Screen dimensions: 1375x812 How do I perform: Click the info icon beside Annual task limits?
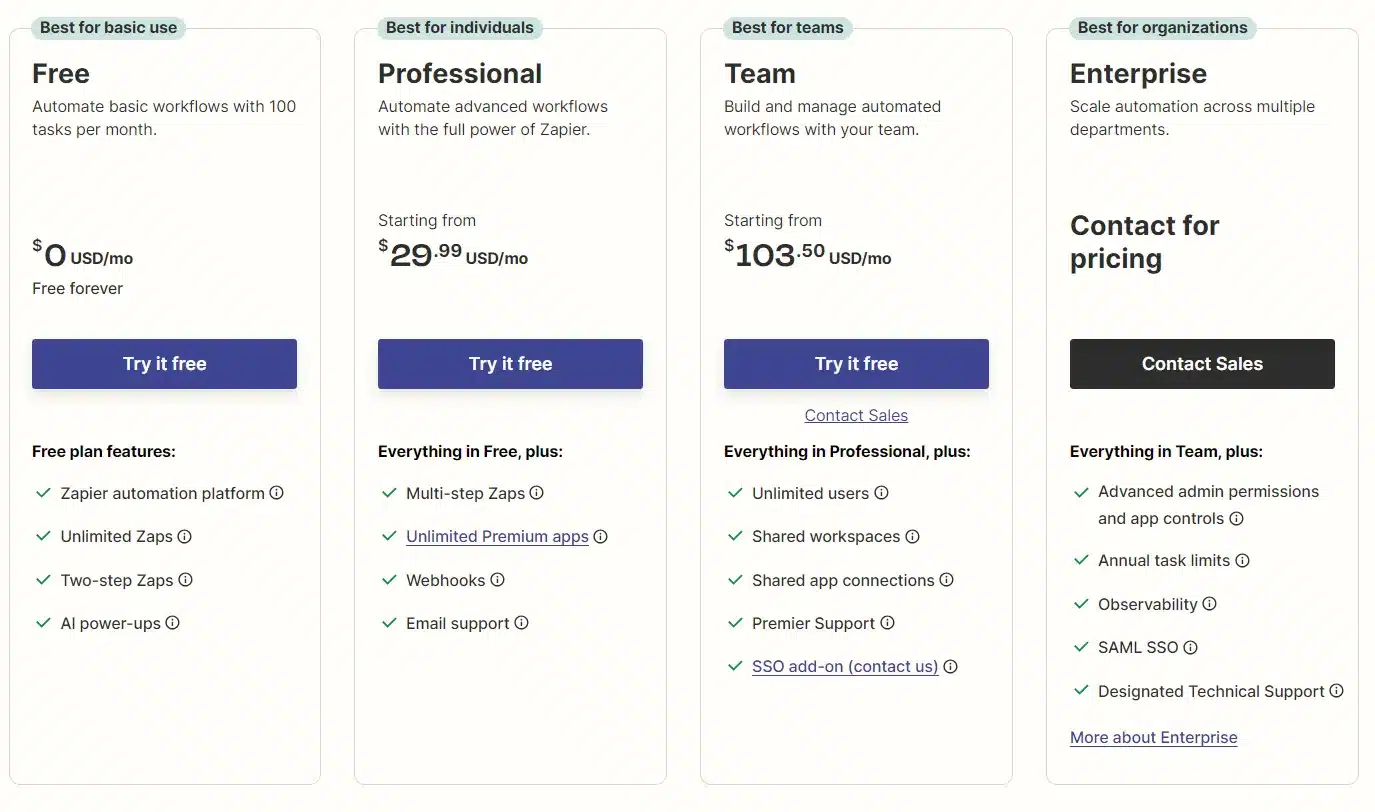coord(1242,560)
